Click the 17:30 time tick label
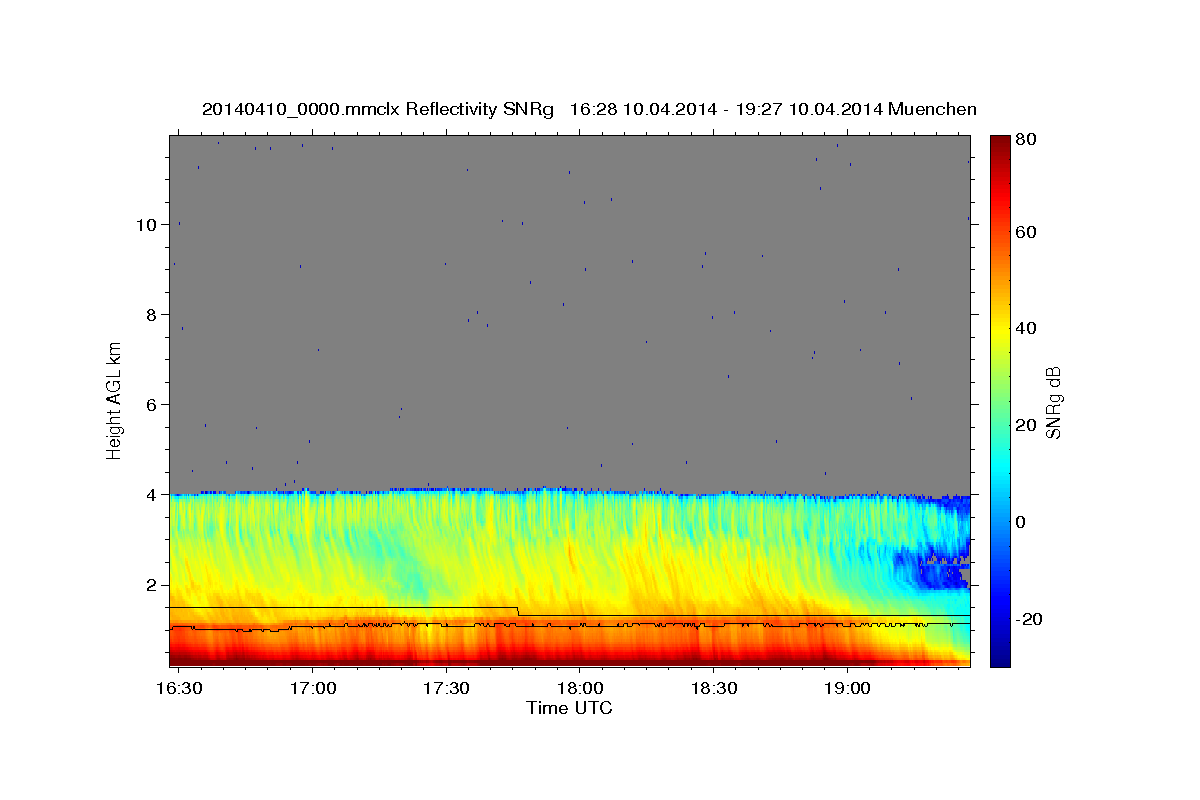The width and height of the screenshot is (1200, 800). click(446, 689)
